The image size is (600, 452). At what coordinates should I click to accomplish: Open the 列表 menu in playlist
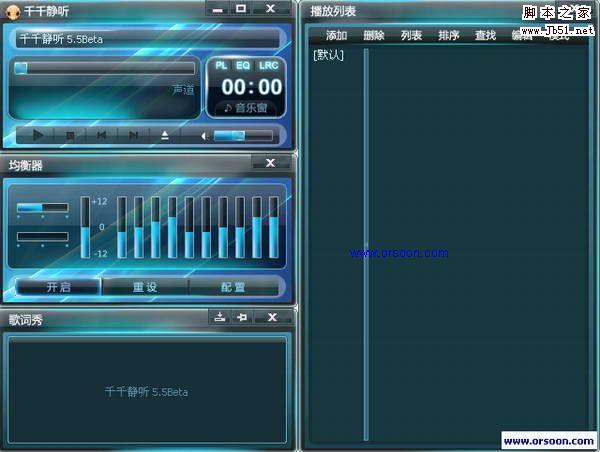click(411, 36)
